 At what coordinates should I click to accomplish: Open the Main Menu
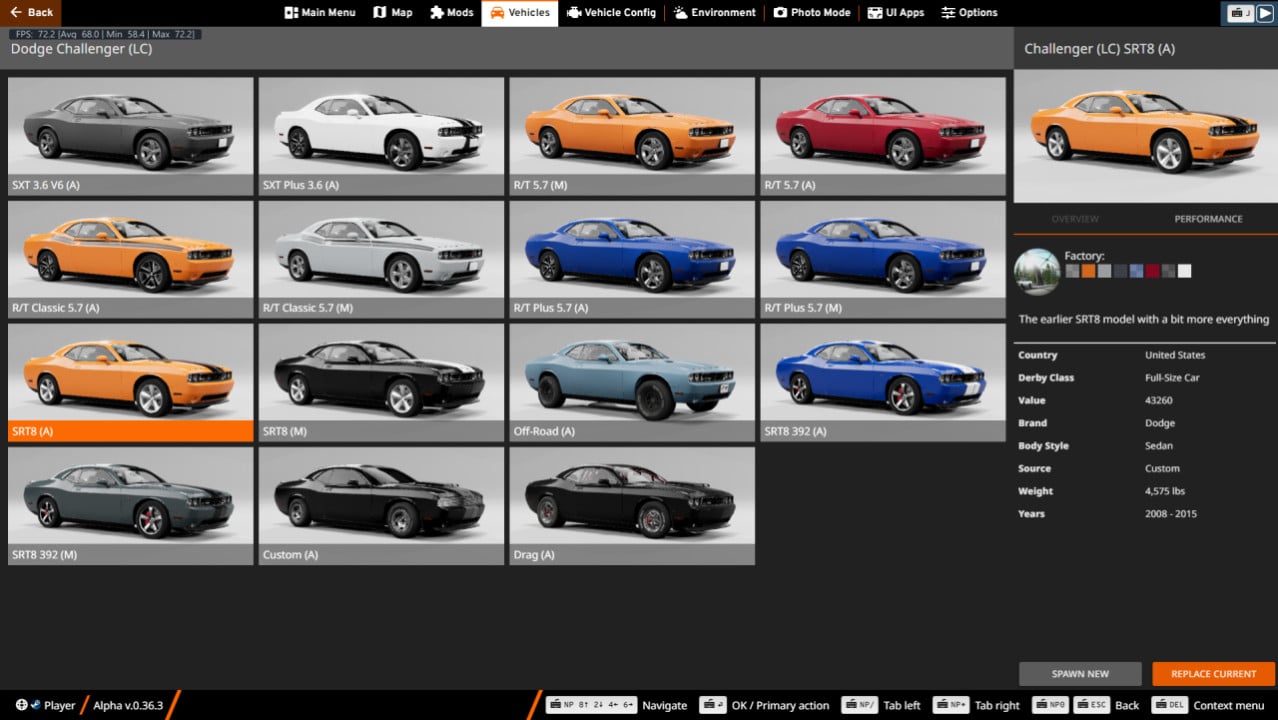319,12
